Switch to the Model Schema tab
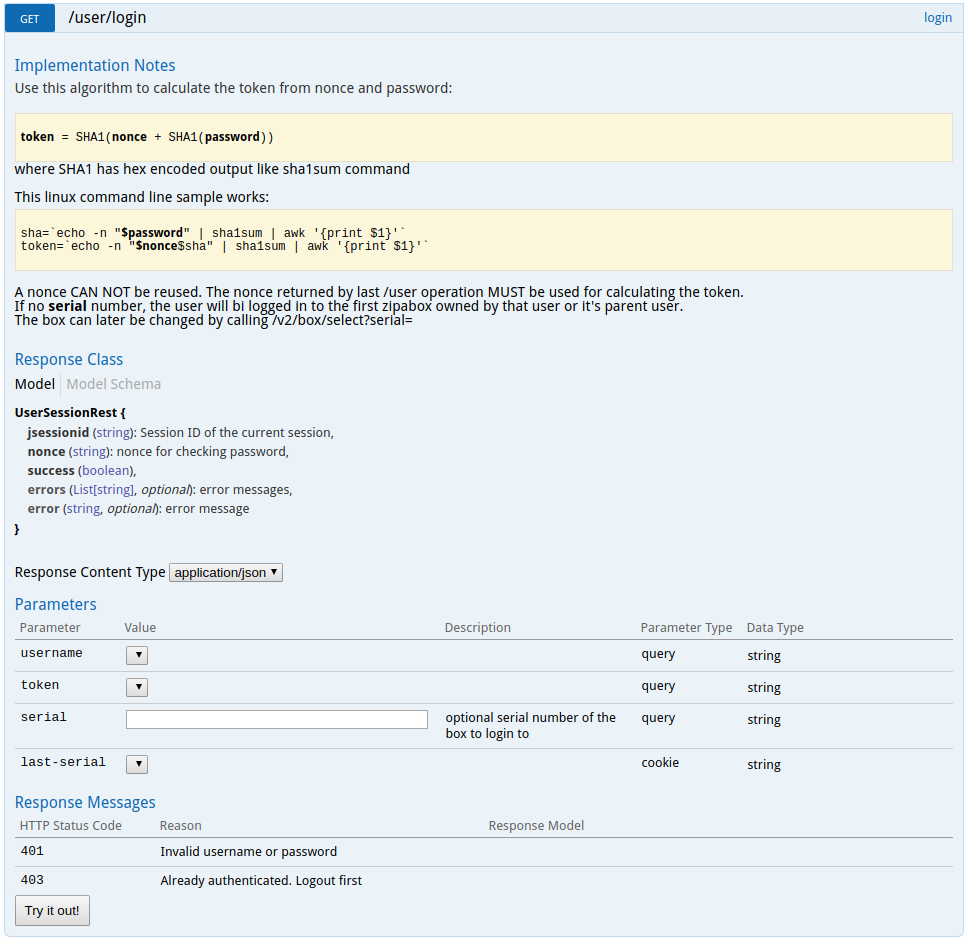 tap(113, 383)
